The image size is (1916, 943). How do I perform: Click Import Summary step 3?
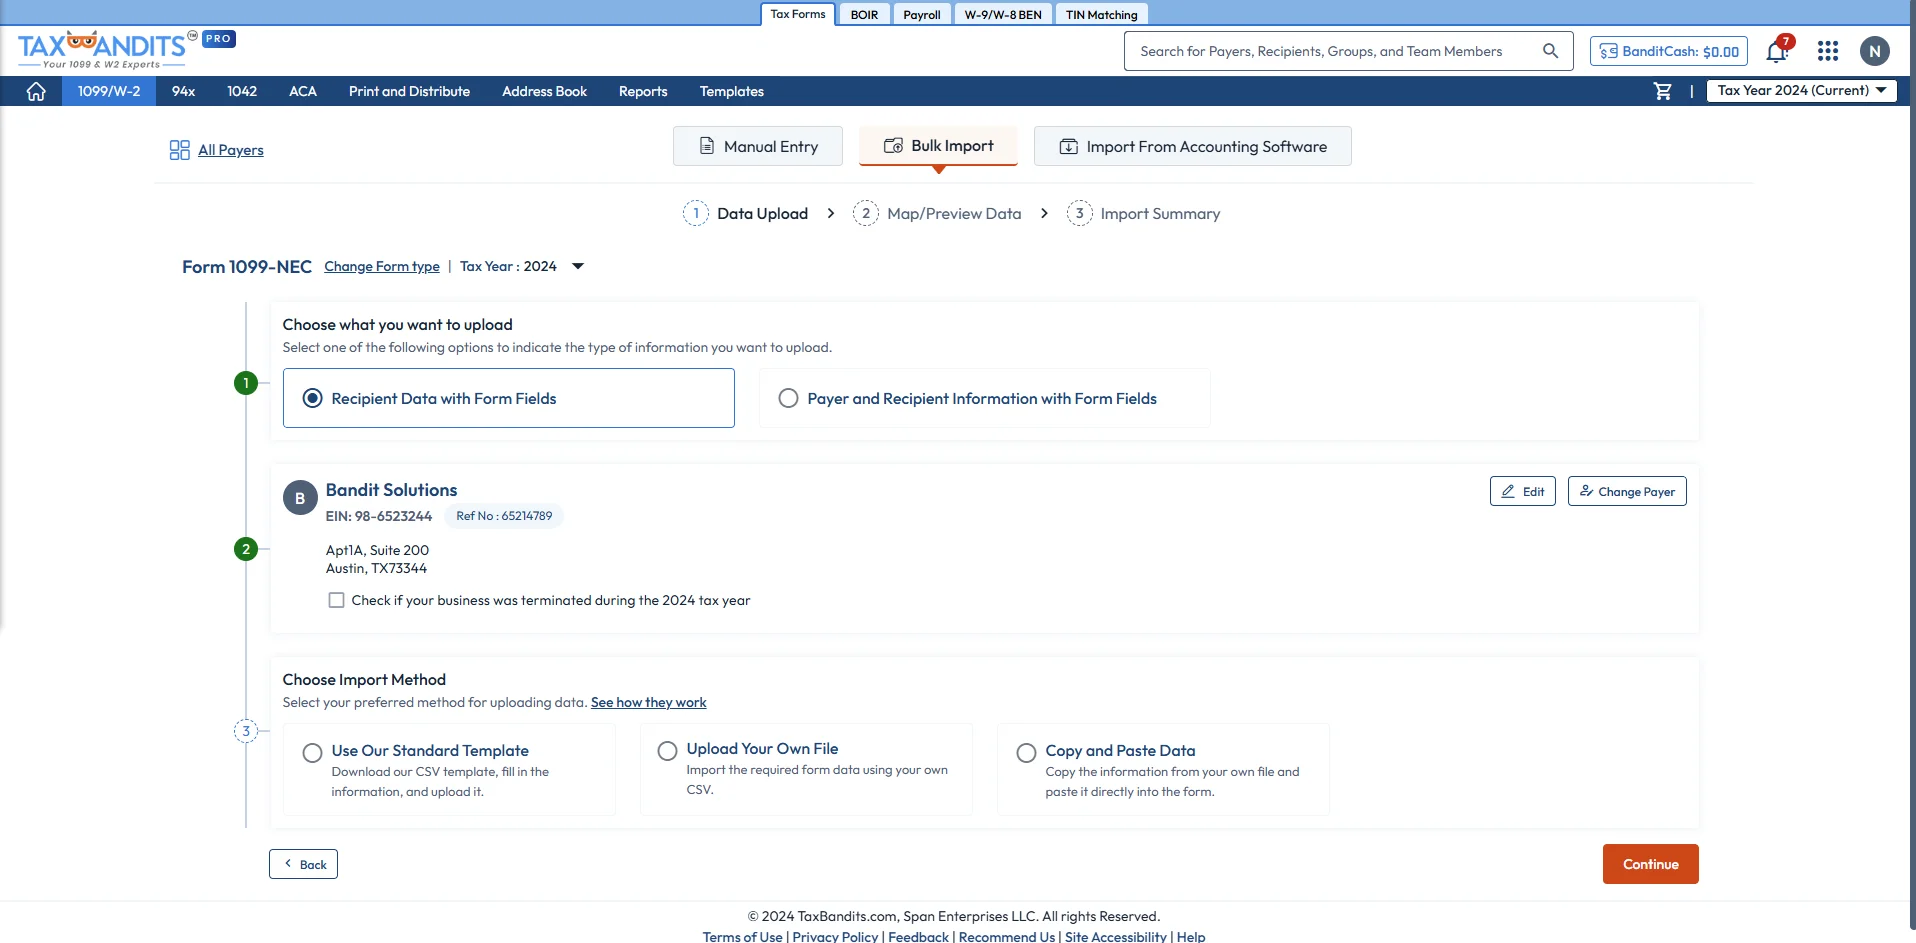pyautogui.click(x=1144, y=213)
